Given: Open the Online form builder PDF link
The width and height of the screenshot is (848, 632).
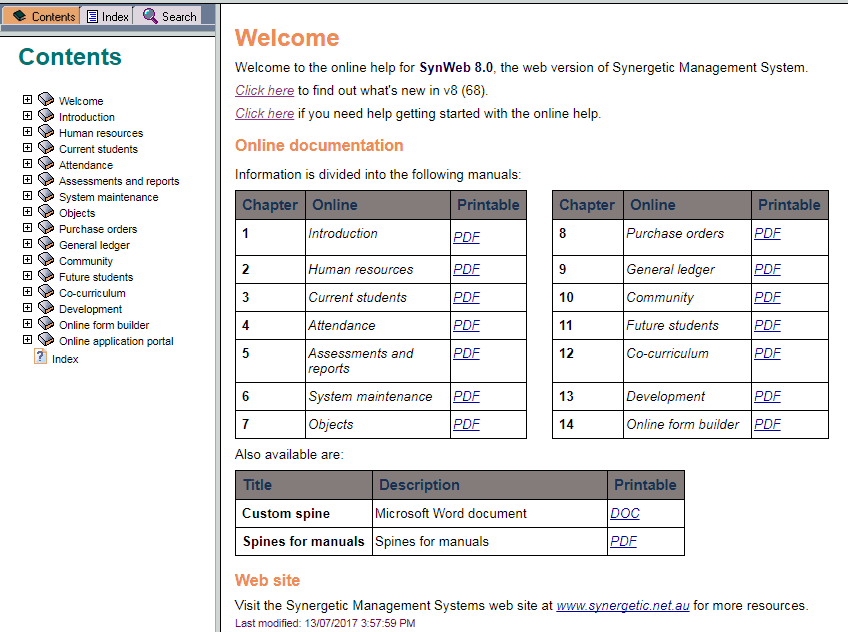Looking at the screenshot, I should click(768, 424).
